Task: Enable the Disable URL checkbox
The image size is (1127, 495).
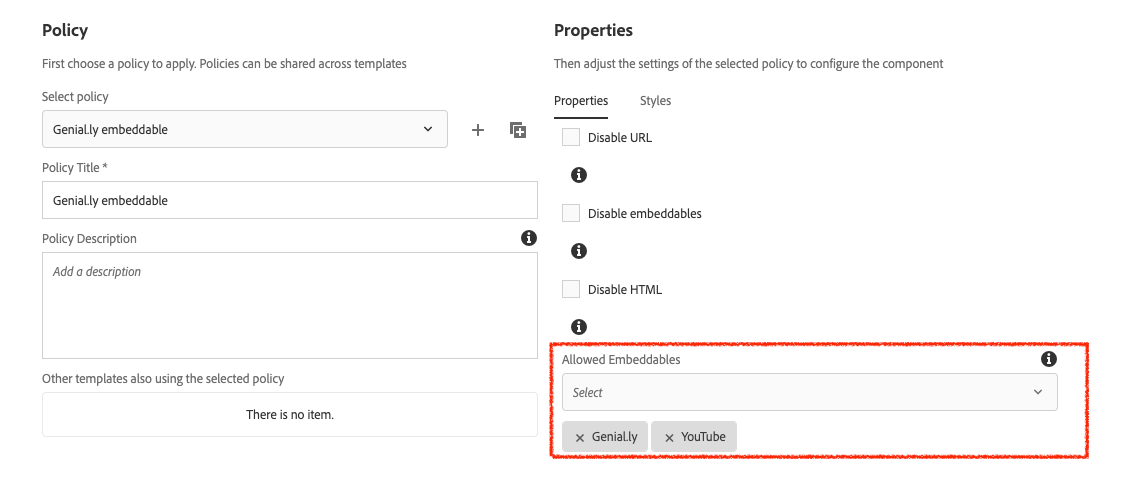Action: pos(571,137)
